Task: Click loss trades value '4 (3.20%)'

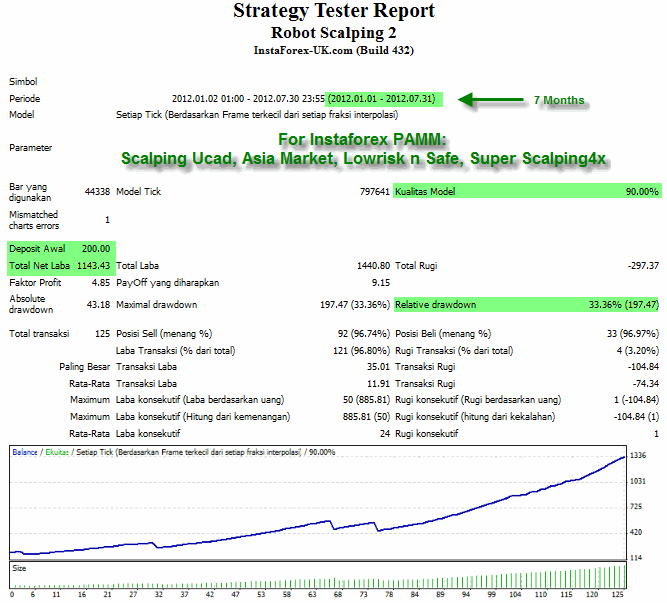Action: 638,351
